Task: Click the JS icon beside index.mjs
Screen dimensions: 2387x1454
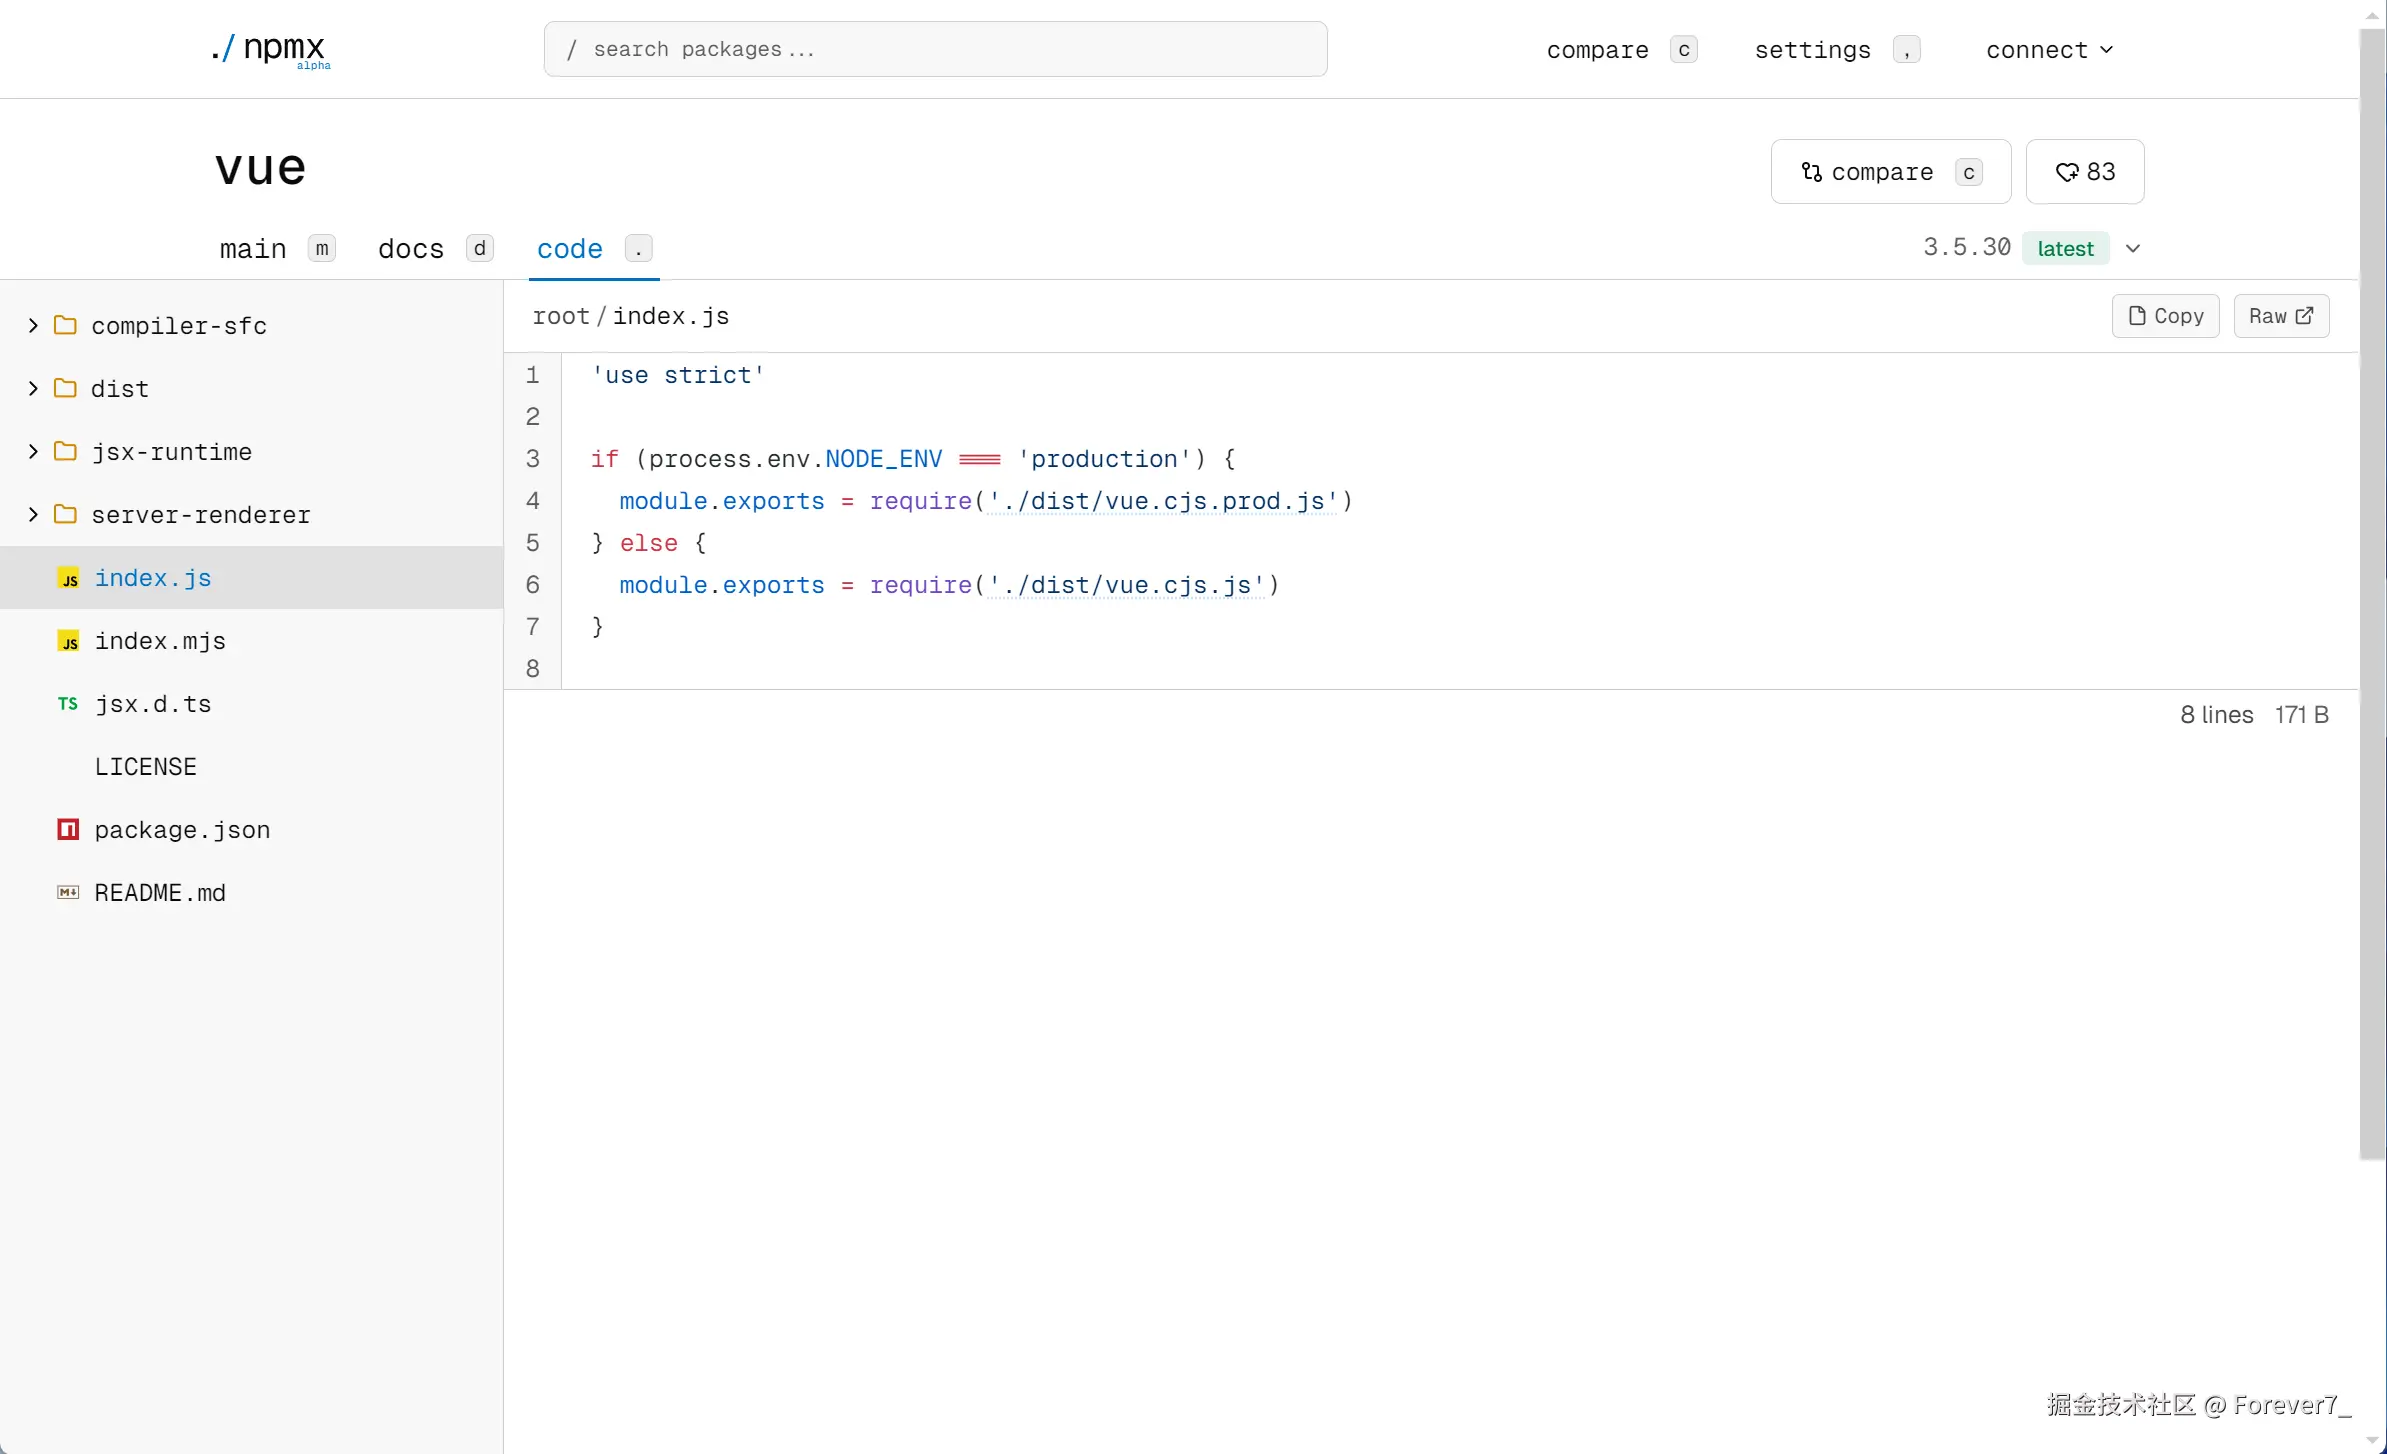Action: [x=68, y=642]
